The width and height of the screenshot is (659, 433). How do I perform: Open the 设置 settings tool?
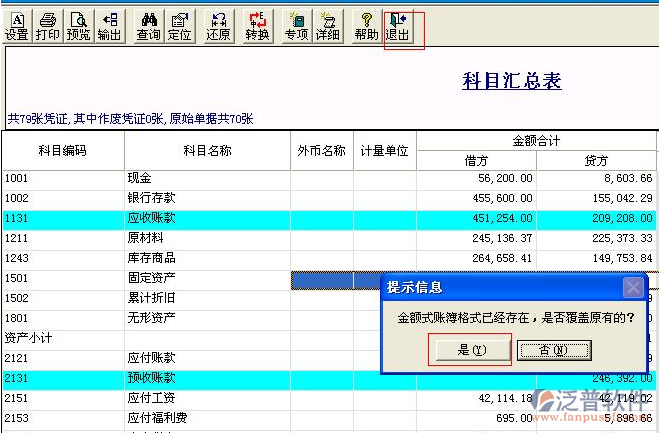tap(17, 27)
